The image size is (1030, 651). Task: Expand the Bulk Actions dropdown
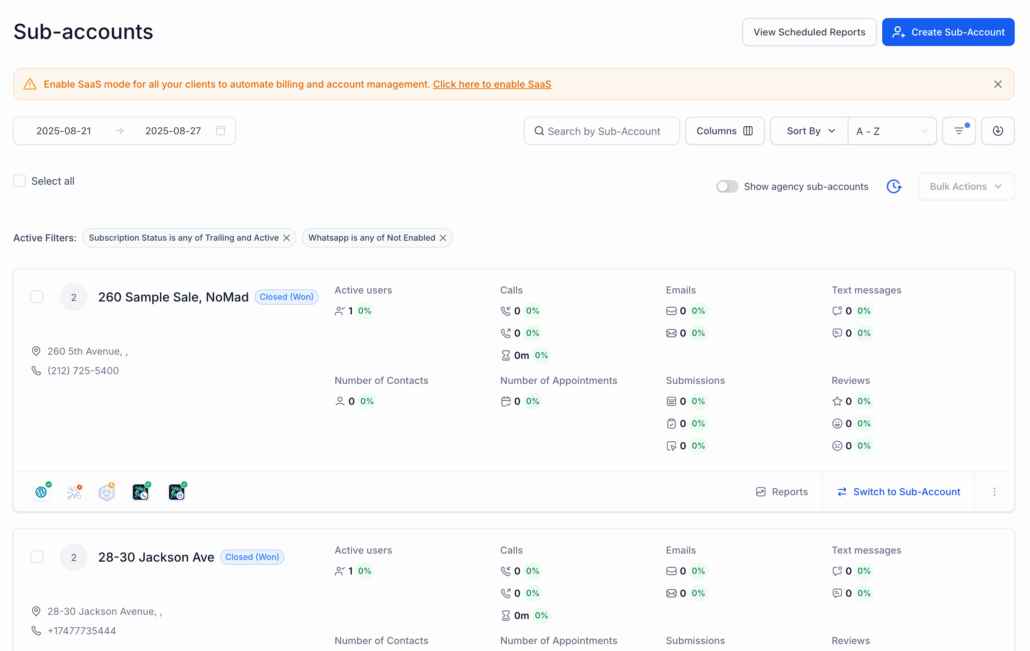[x=965, y=187]
